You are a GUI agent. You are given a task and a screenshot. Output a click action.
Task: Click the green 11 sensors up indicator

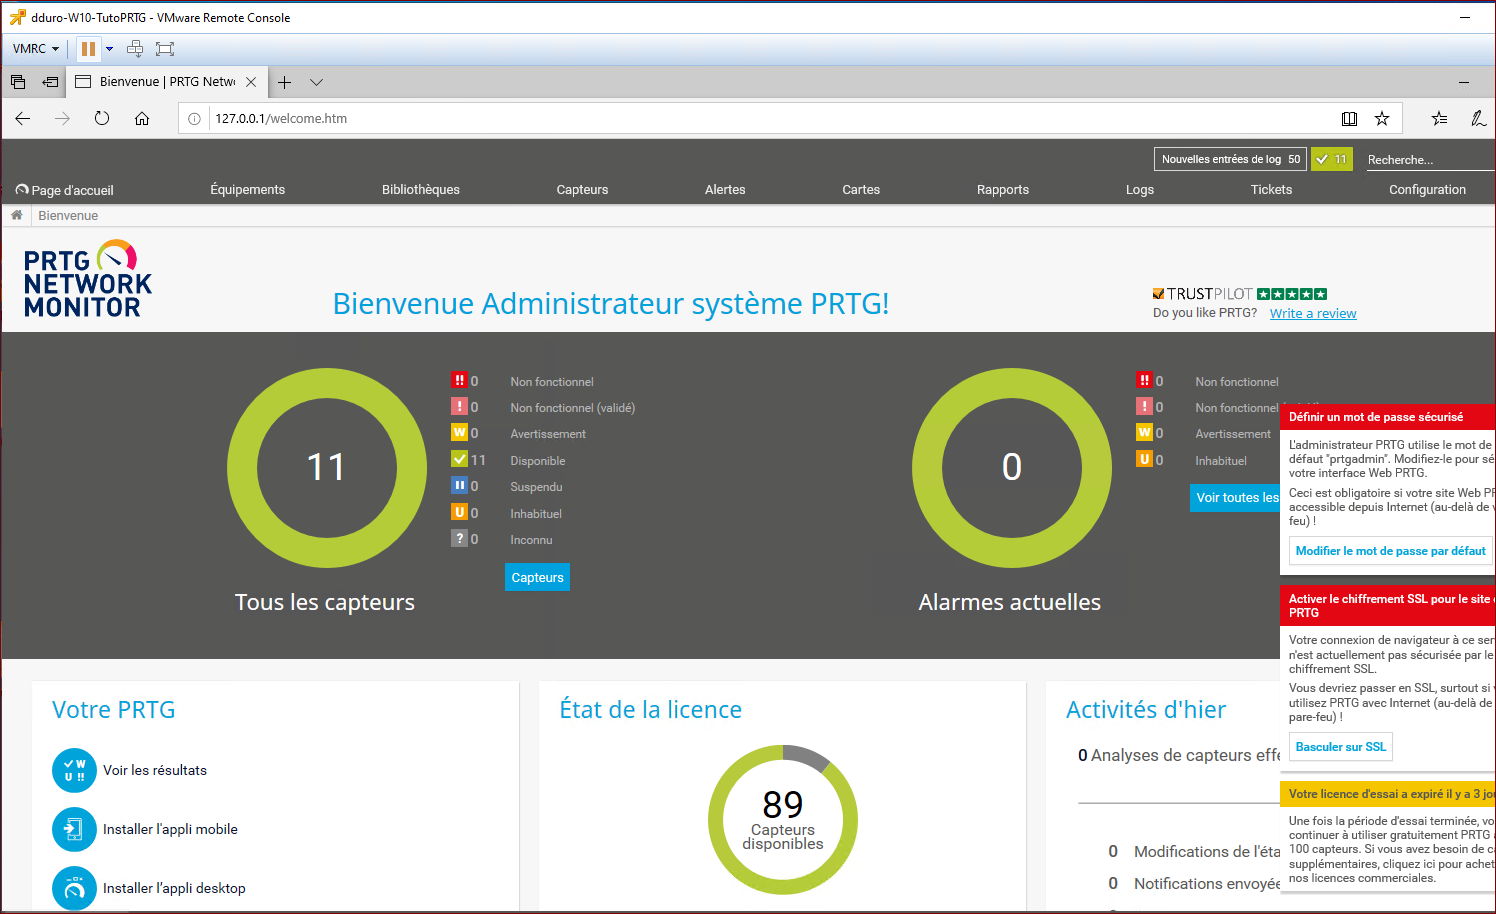tap(1332, 159)
